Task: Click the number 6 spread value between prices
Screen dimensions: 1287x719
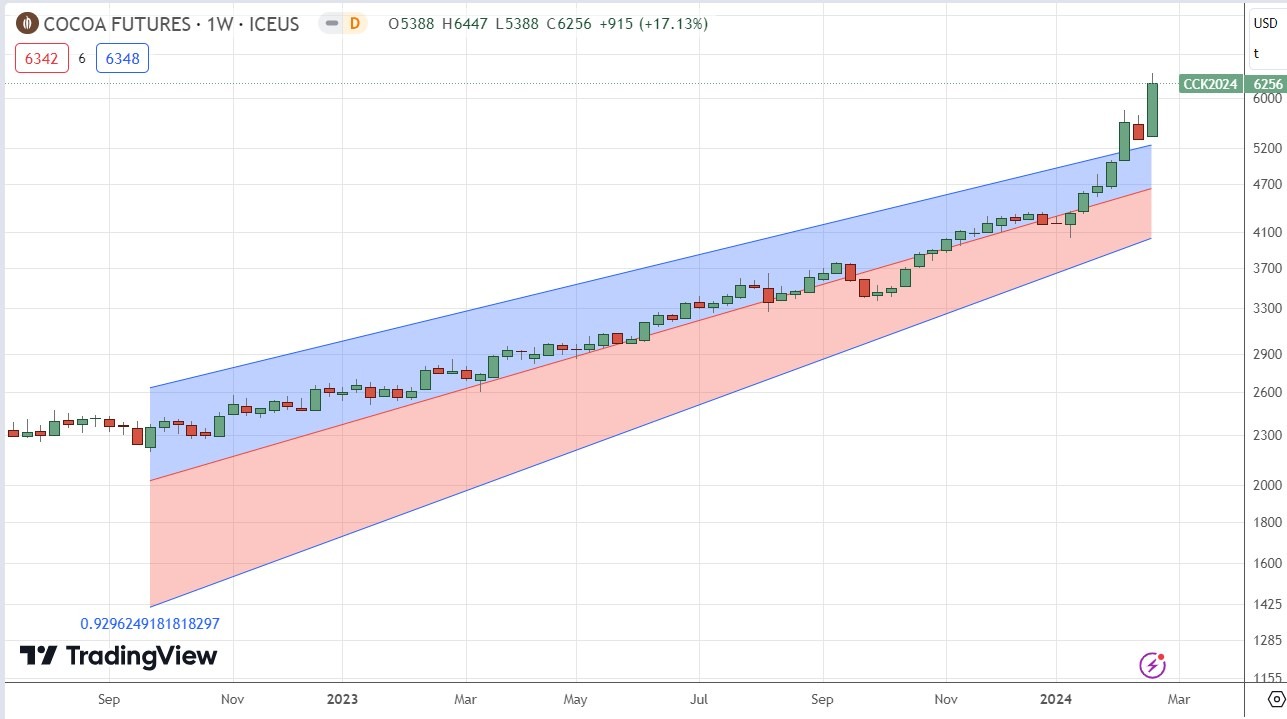Action: coord(82,58)
